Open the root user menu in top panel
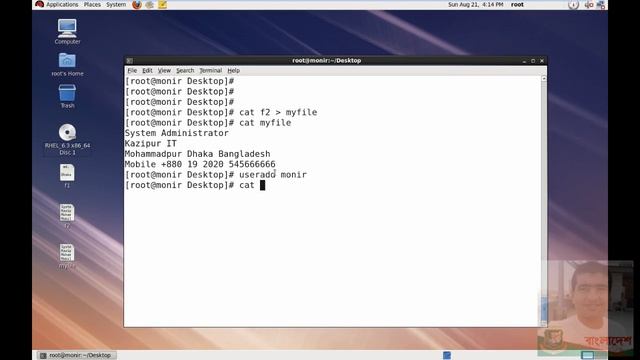640x360 pixels. point(517,4)
